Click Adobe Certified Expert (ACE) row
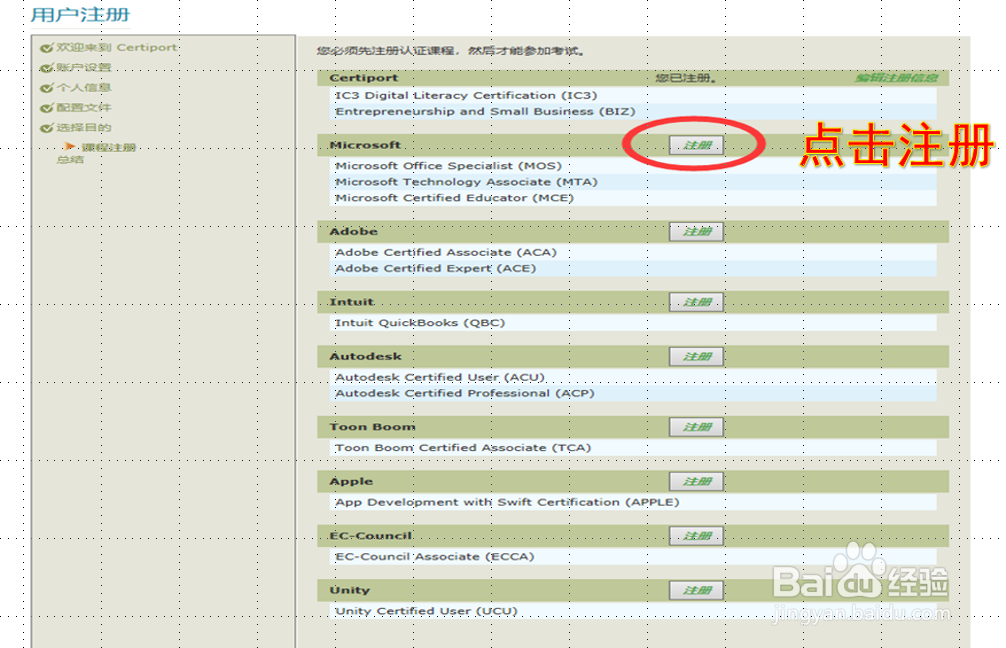Viewport: 1006px width, 648px height. [633, 269]
